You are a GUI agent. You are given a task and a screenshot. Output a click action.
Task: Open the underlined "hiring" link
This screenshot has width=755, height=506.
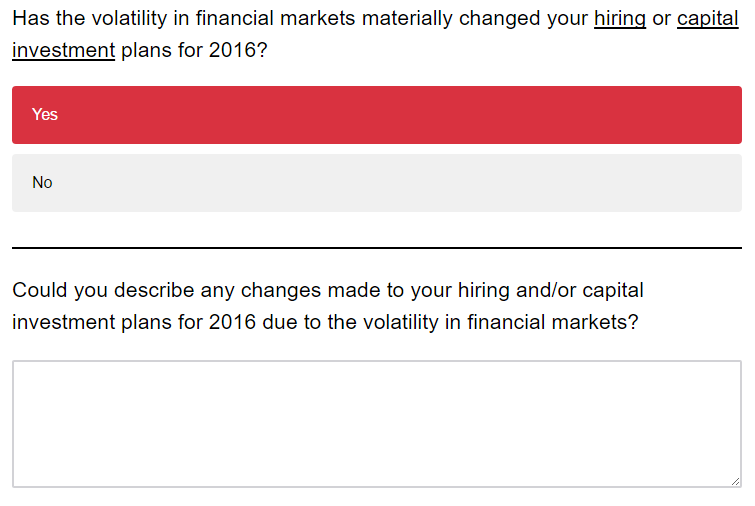[620, 19]
